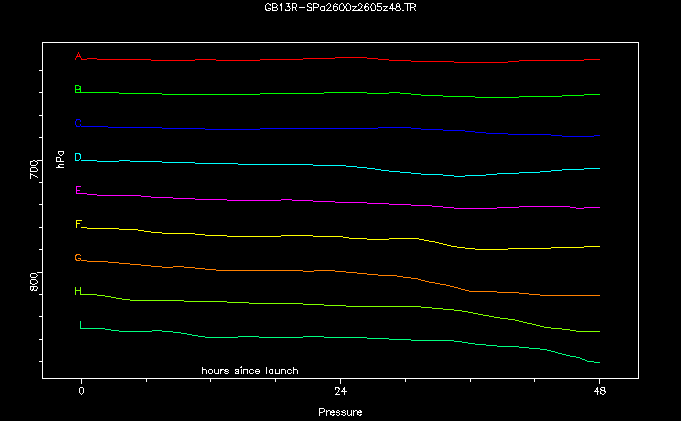This screenshot has width=681, height=421.
Task: Click the 'hours since launch' axis text
Action: click(x=249, y=370)
